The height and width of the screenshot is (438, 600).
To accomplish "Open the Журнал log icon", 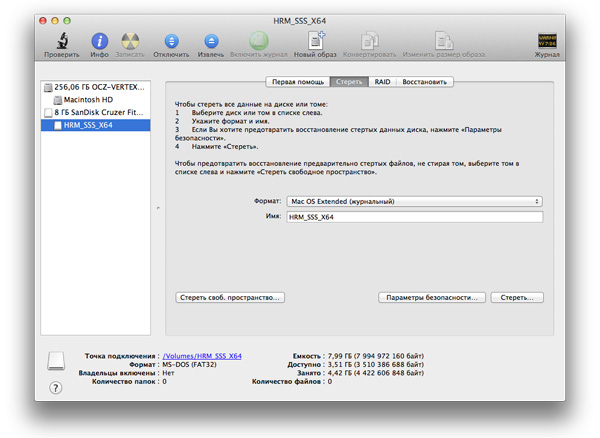I will tap(547, 42).
